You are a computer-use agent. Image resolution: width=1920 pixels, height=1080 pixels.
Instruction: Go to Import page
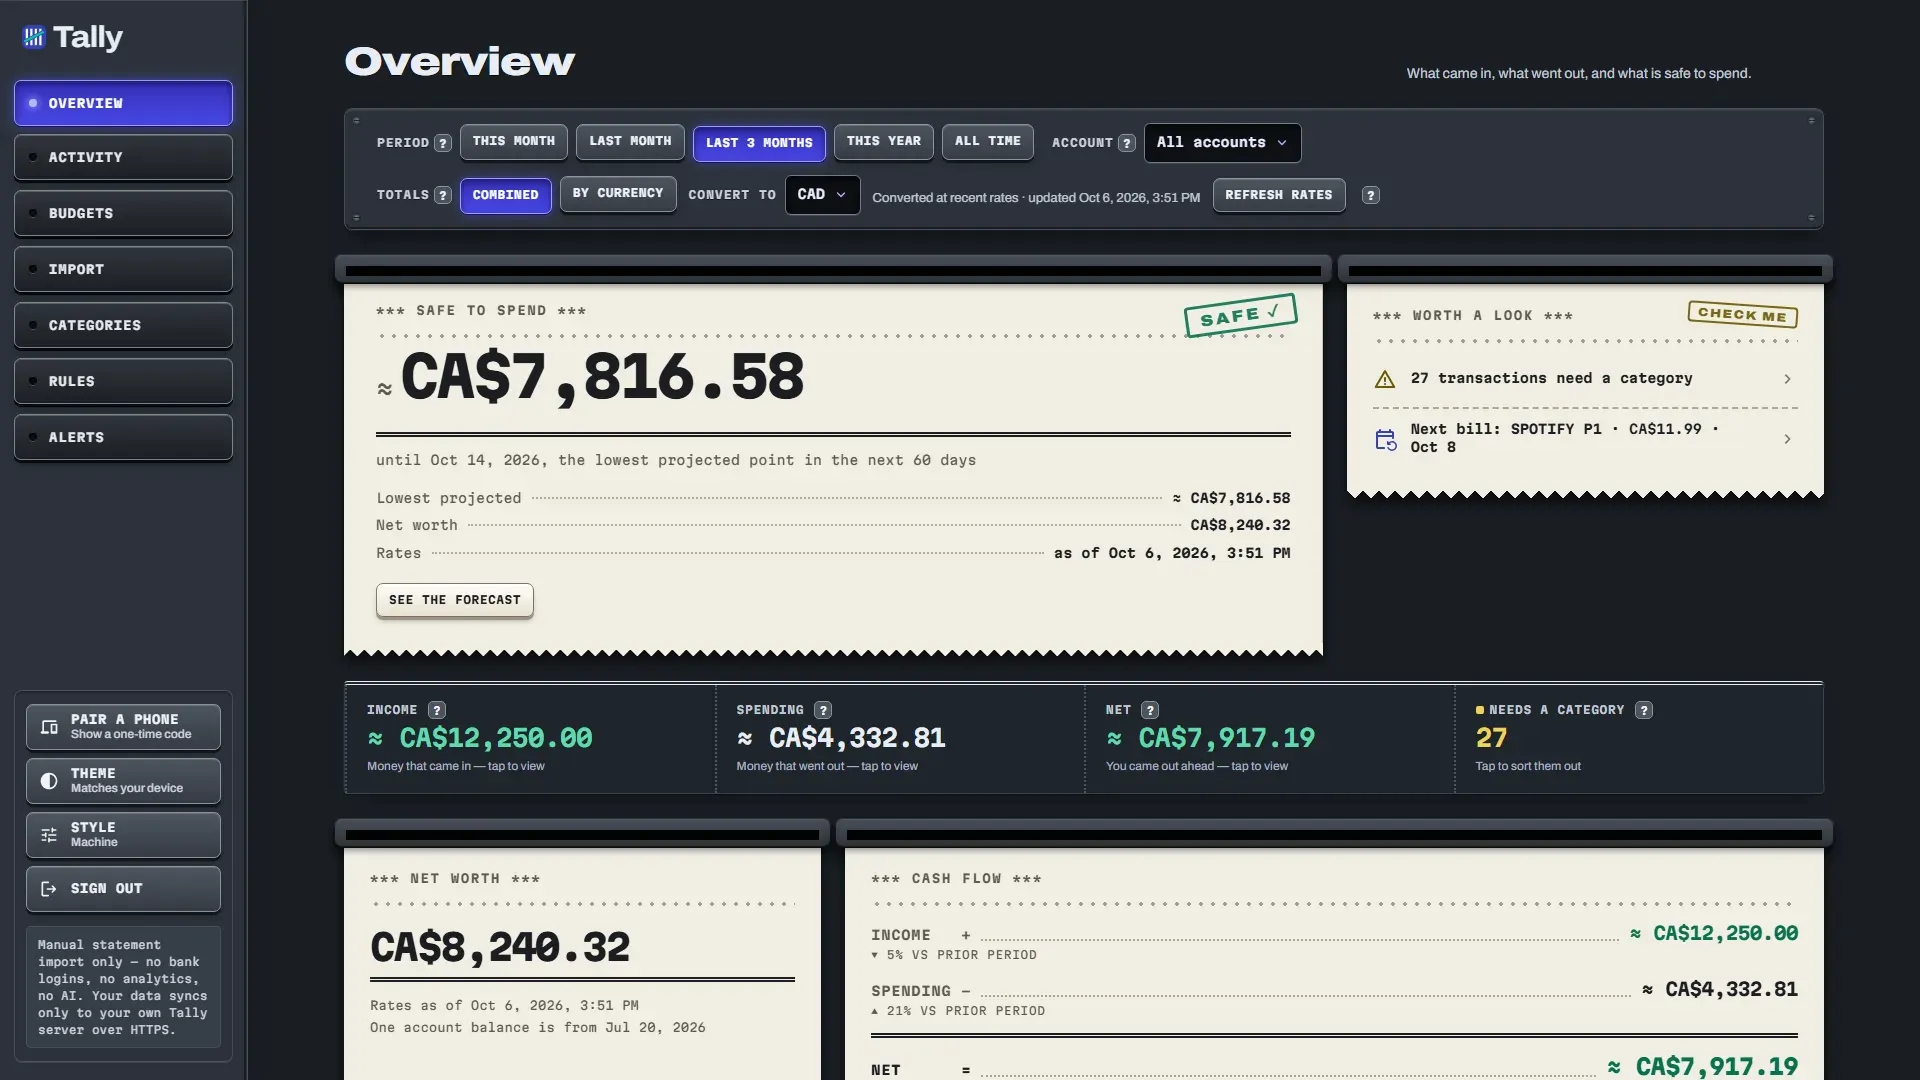[123, 270]
